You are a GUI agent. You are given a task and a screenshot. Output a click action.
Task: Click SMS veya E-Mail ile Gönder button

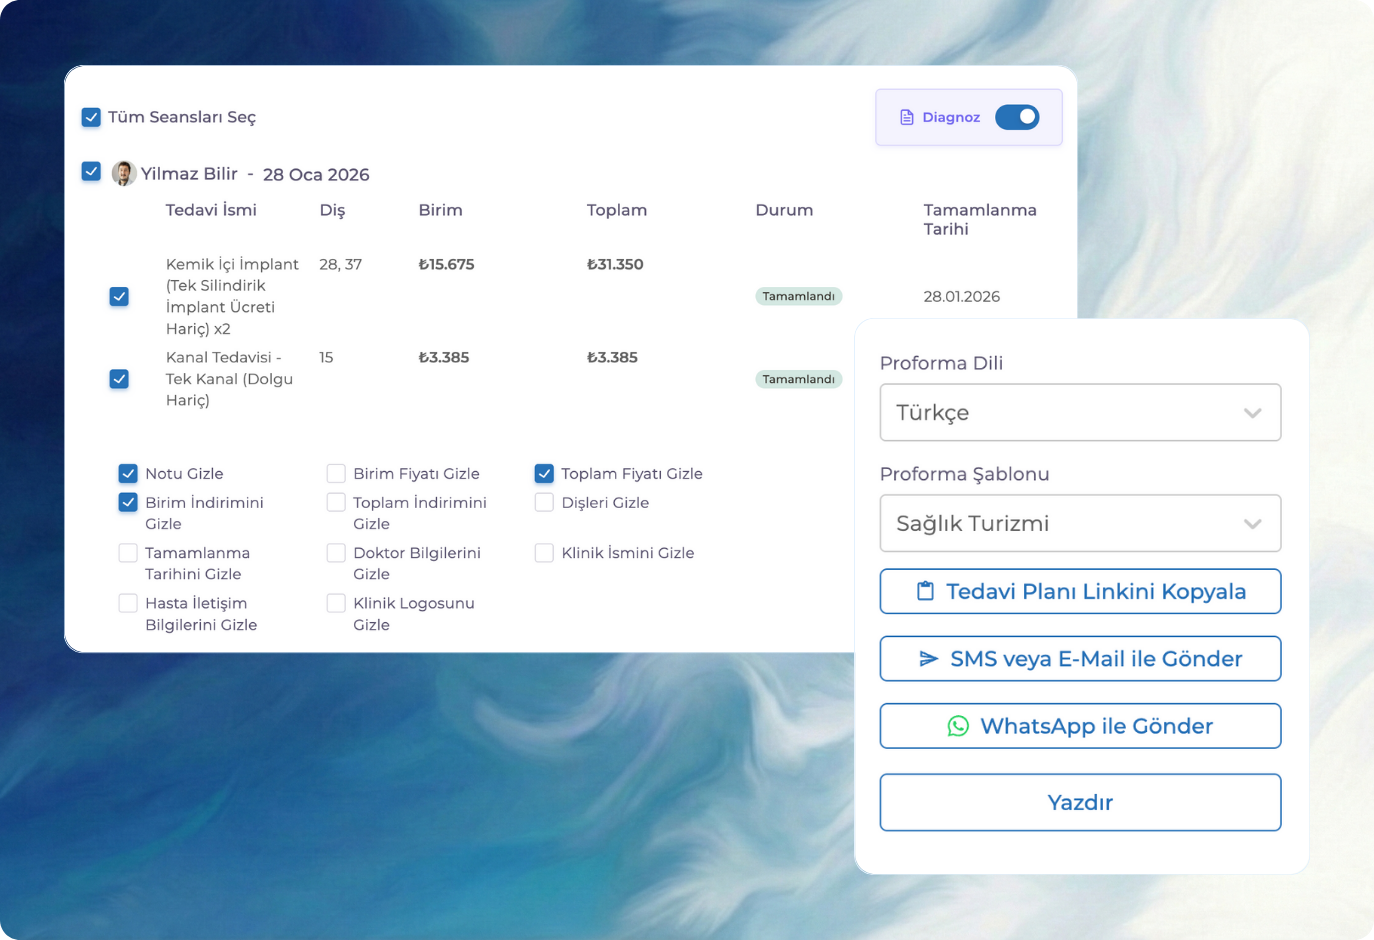[x=1080, y=658]
